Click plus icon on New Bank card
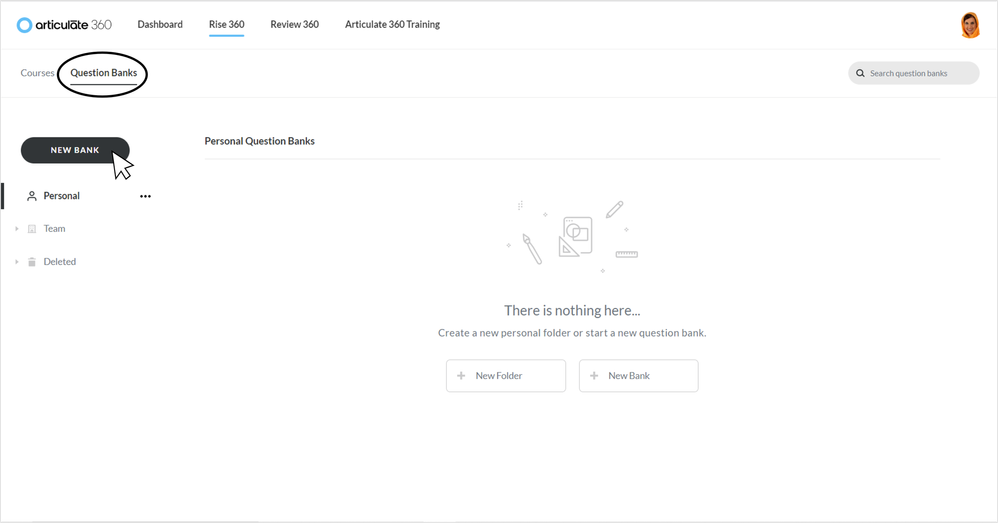998x523 pixels. [594, 375]
